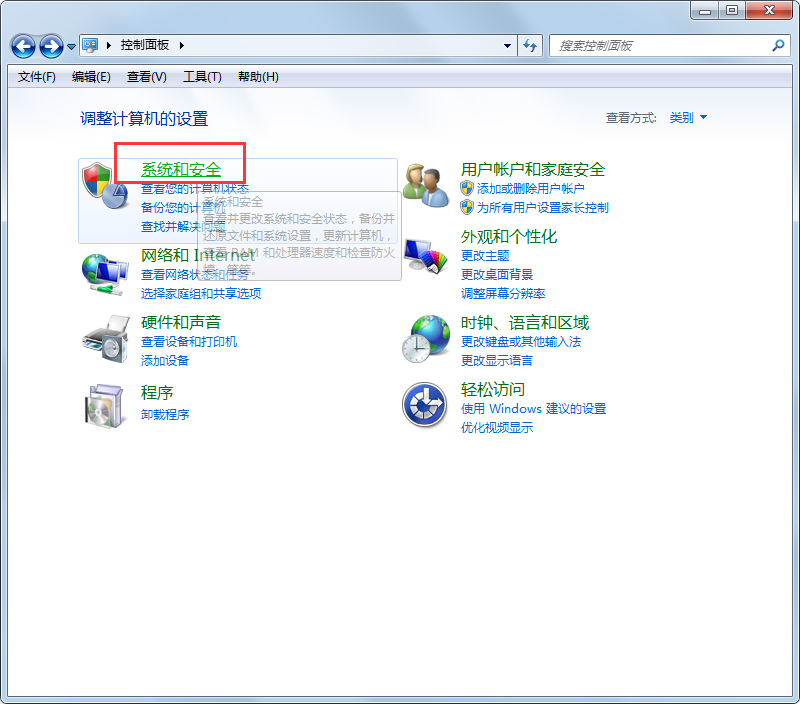Click the back navigation arrow

[x=21, y=46]
